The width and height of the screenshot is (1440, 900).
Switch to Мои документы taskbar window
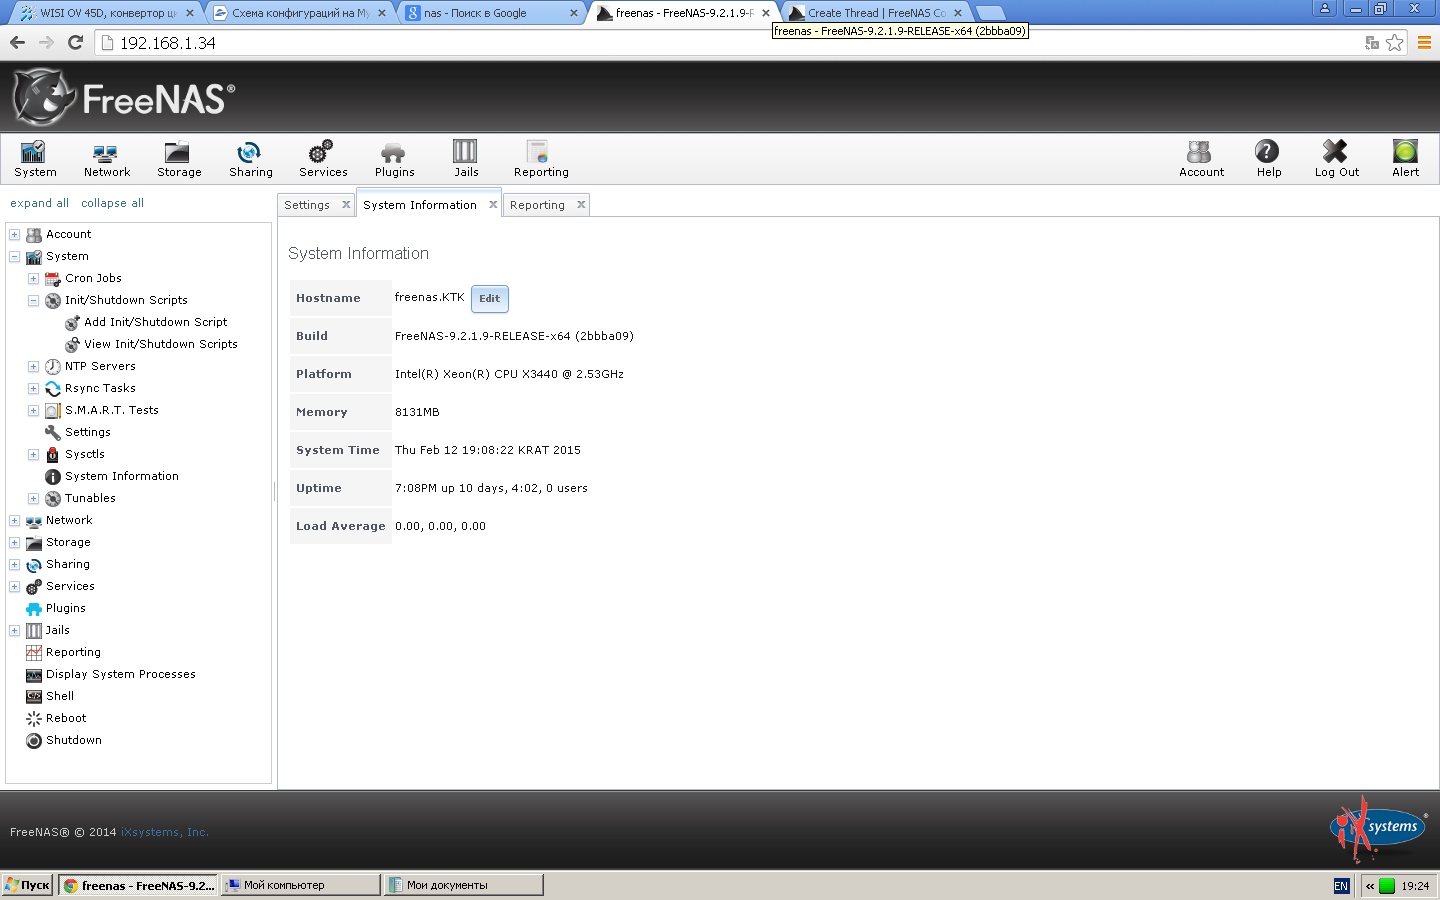[464, 885]
